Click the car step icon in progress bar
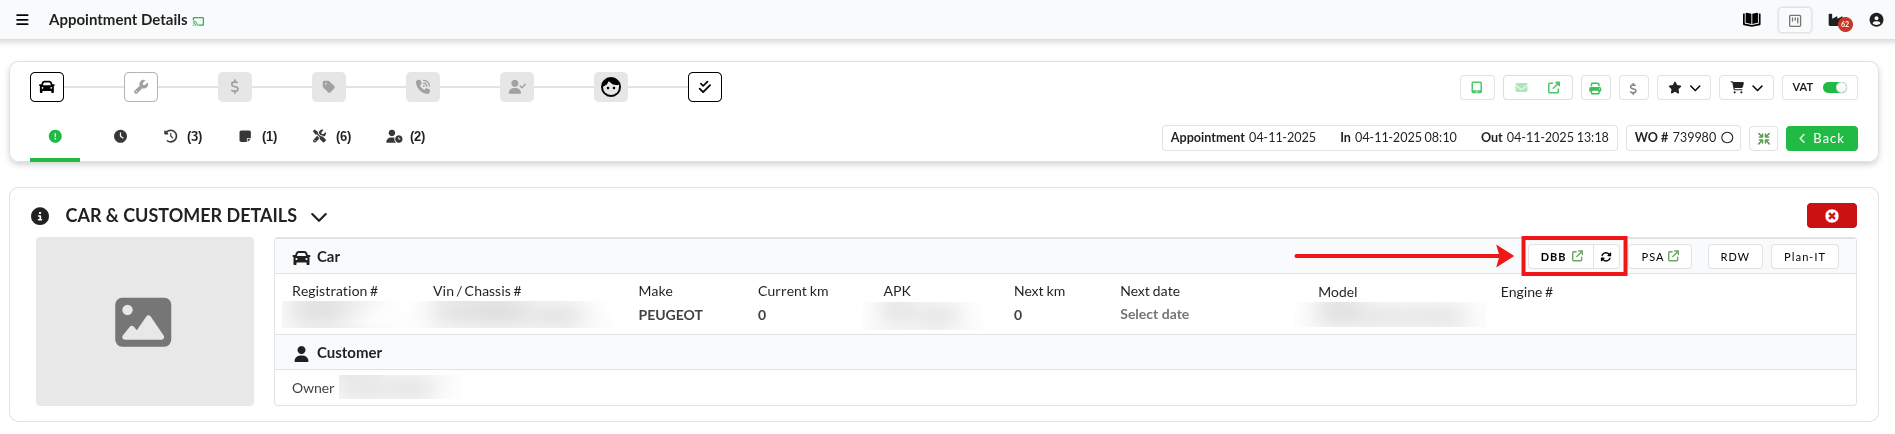 pos(47,87)
